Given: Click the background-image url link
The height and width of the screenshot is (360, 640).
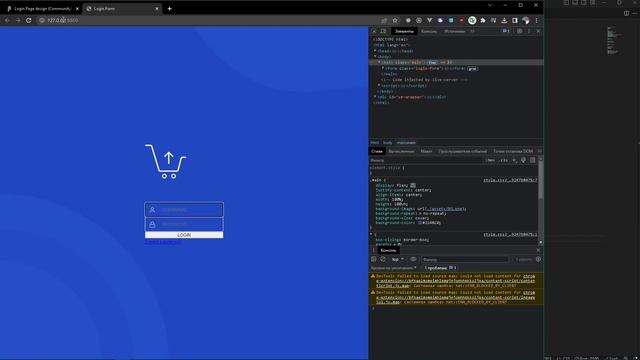Looking at the screenshot, I should pos(445,209).
